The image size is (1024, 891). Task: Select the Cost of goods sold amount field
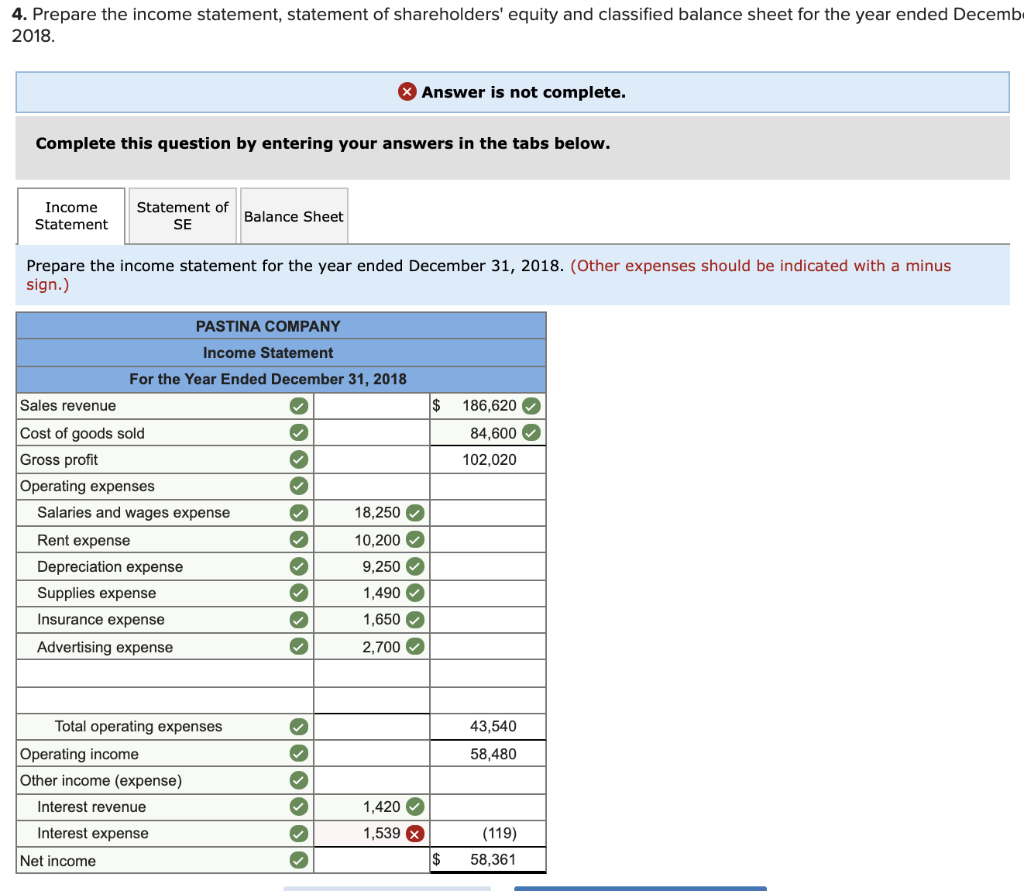pos(488,432)
